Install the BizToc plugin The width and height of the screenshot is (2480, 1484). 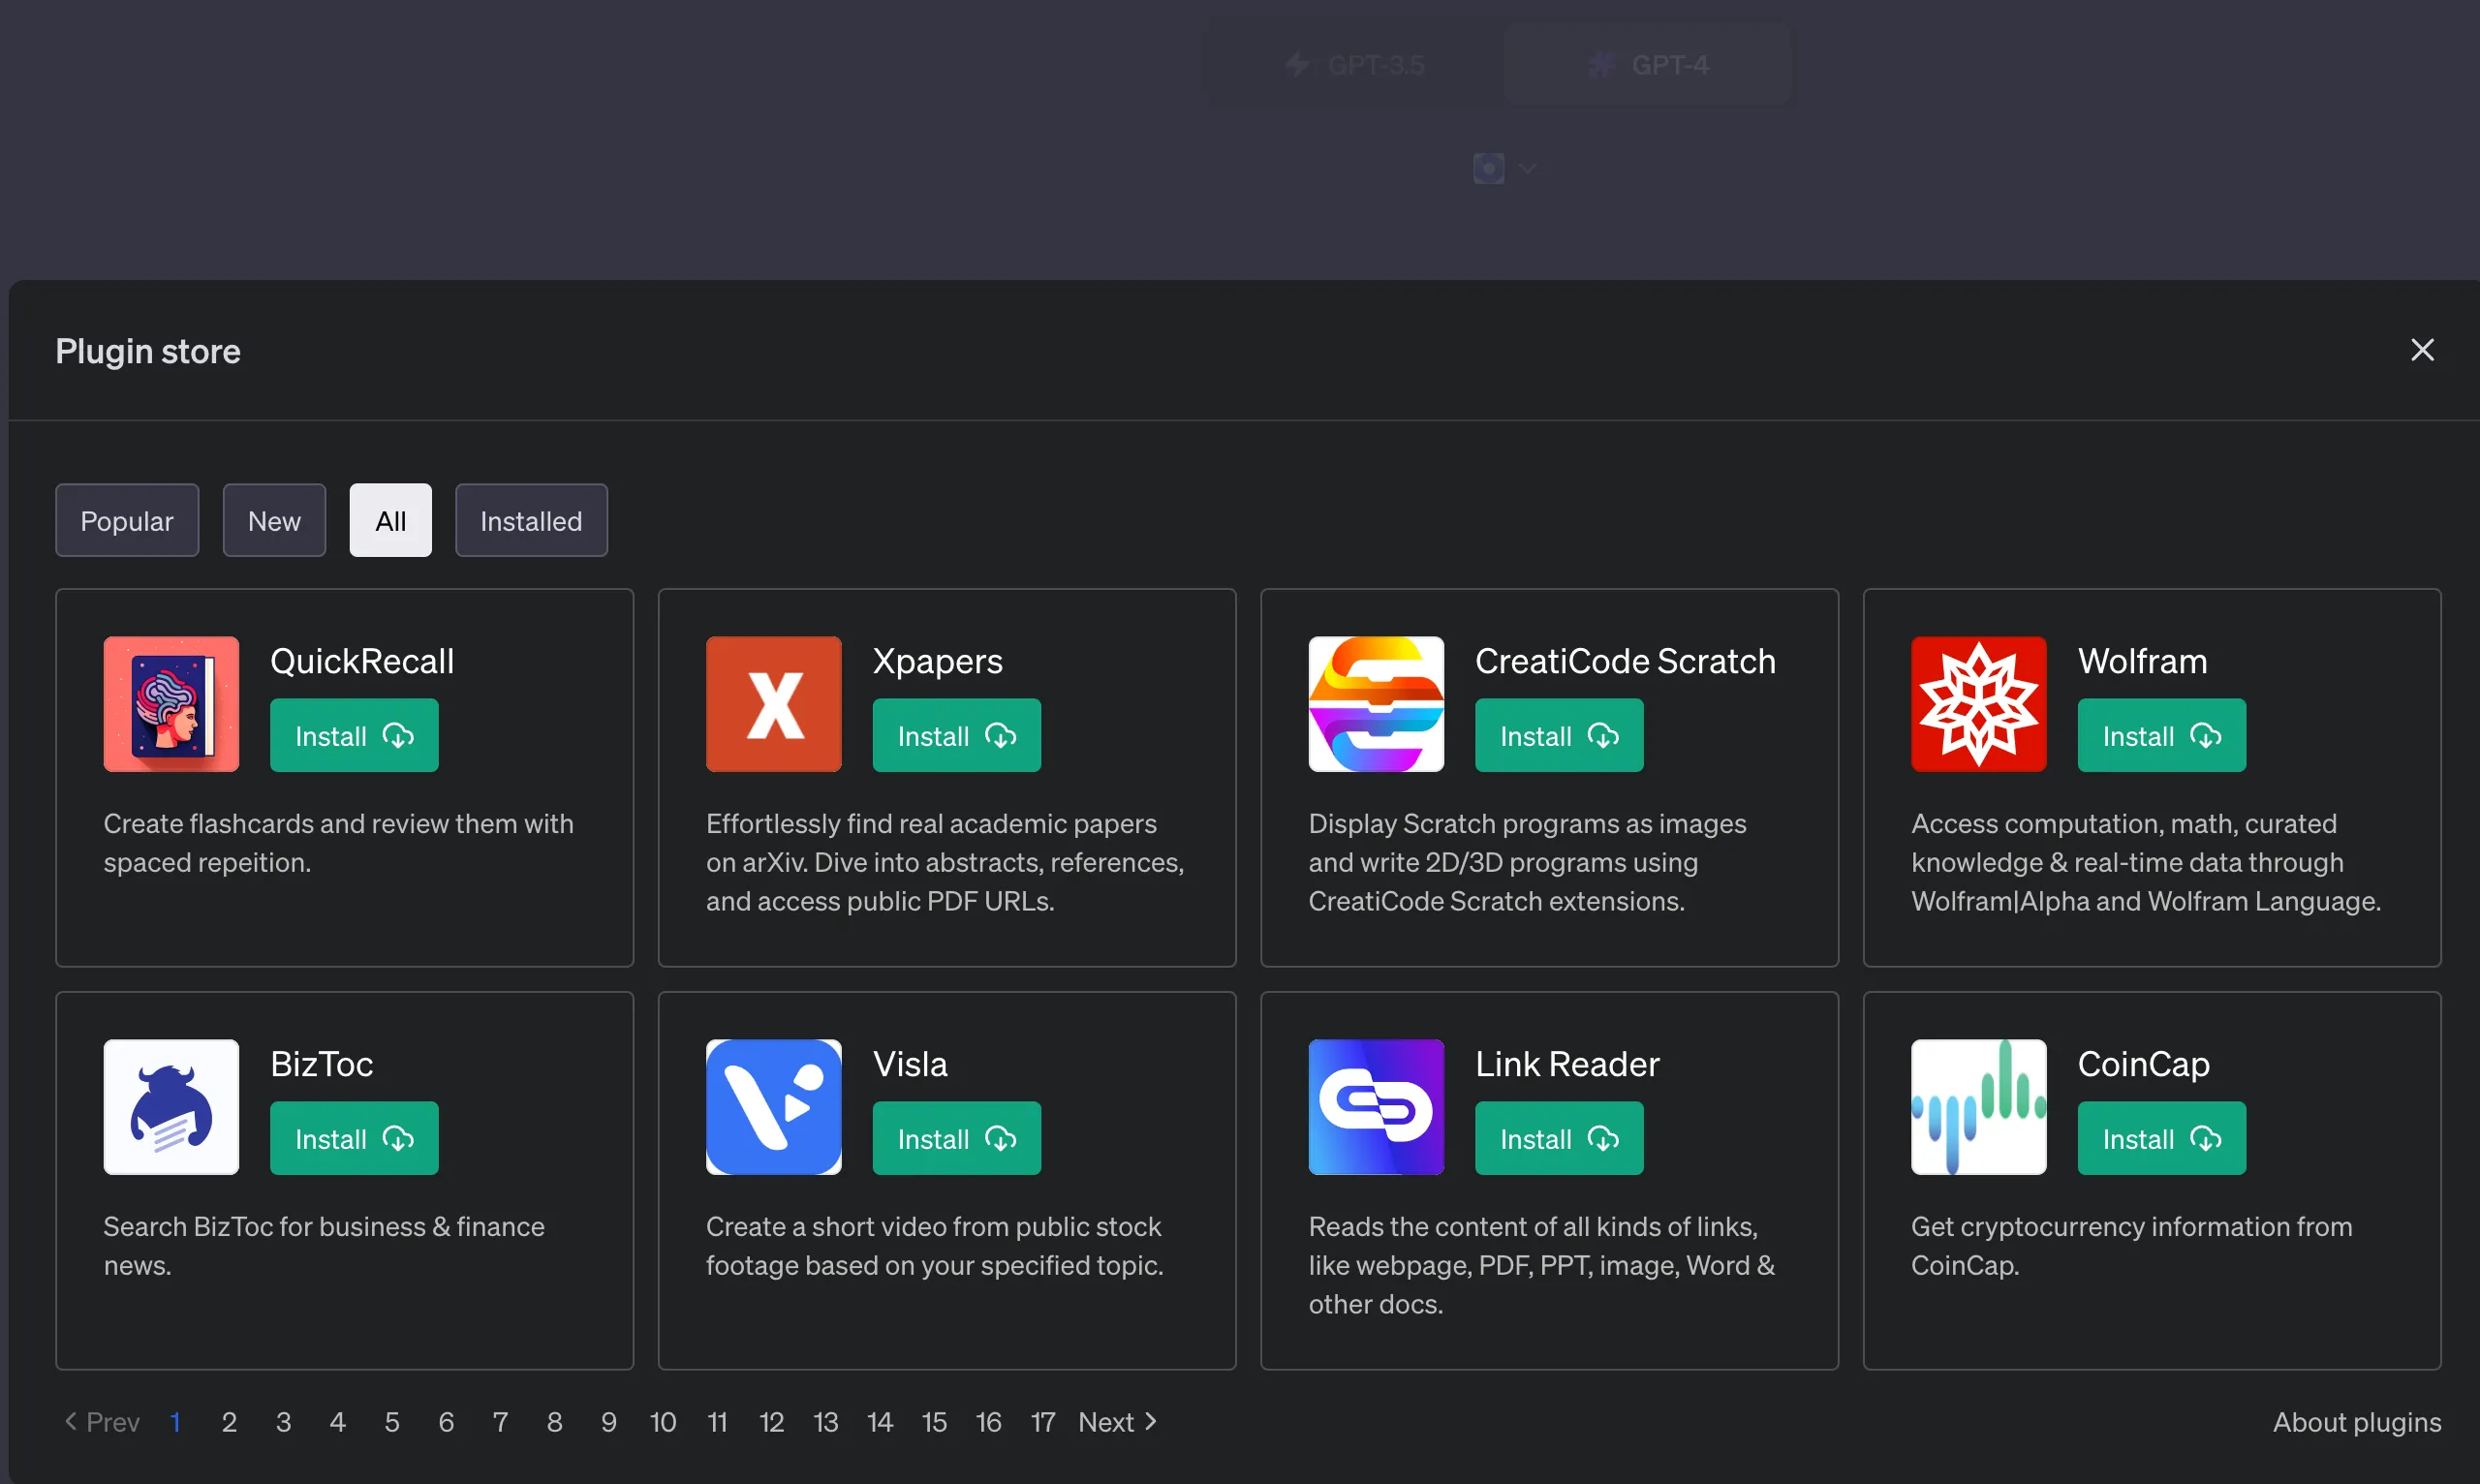[x=354, y=1139]
